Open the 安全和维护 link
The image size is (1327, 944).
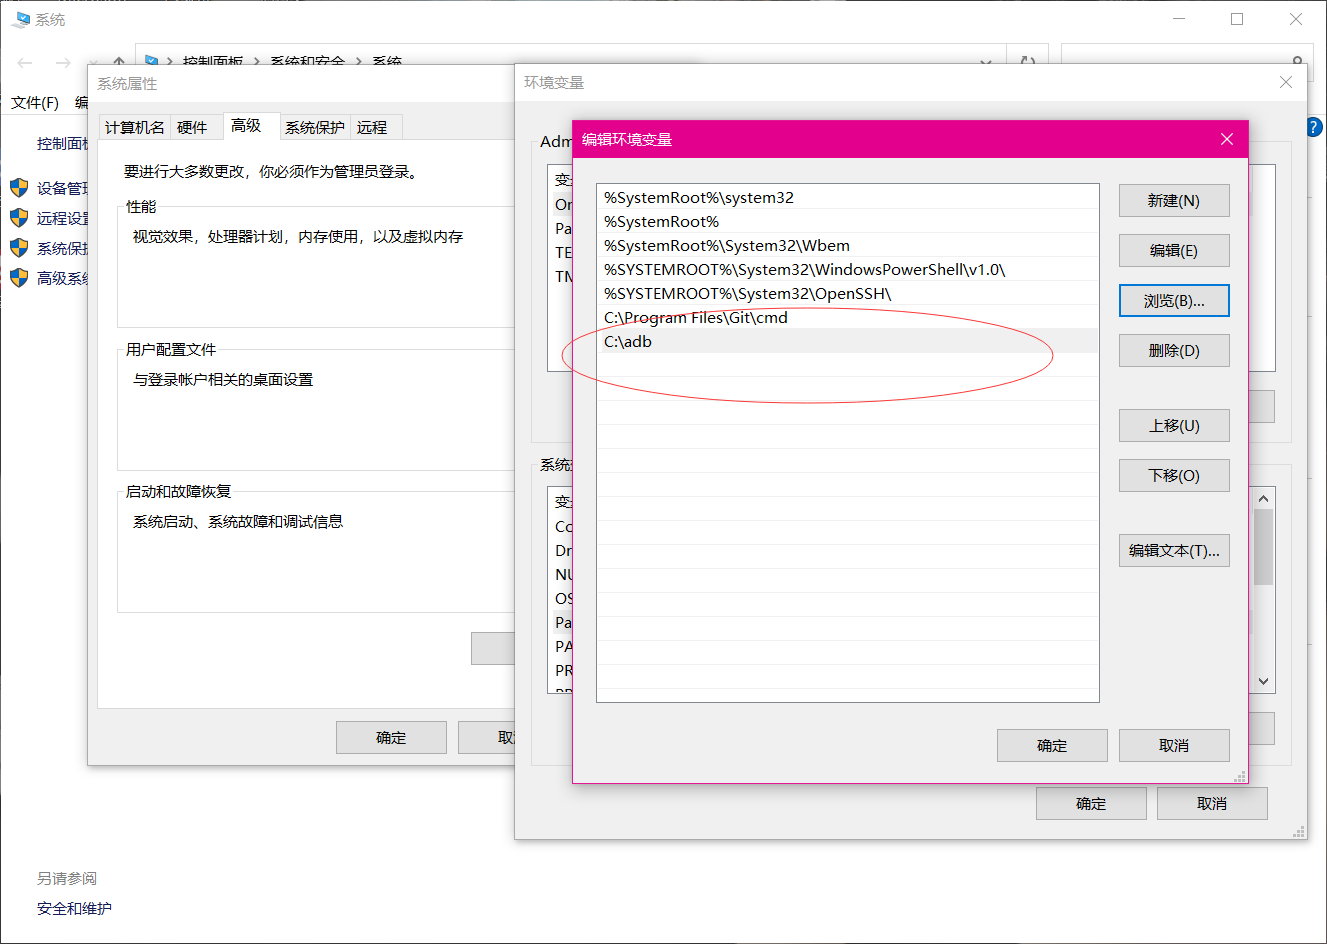[74, 908]
